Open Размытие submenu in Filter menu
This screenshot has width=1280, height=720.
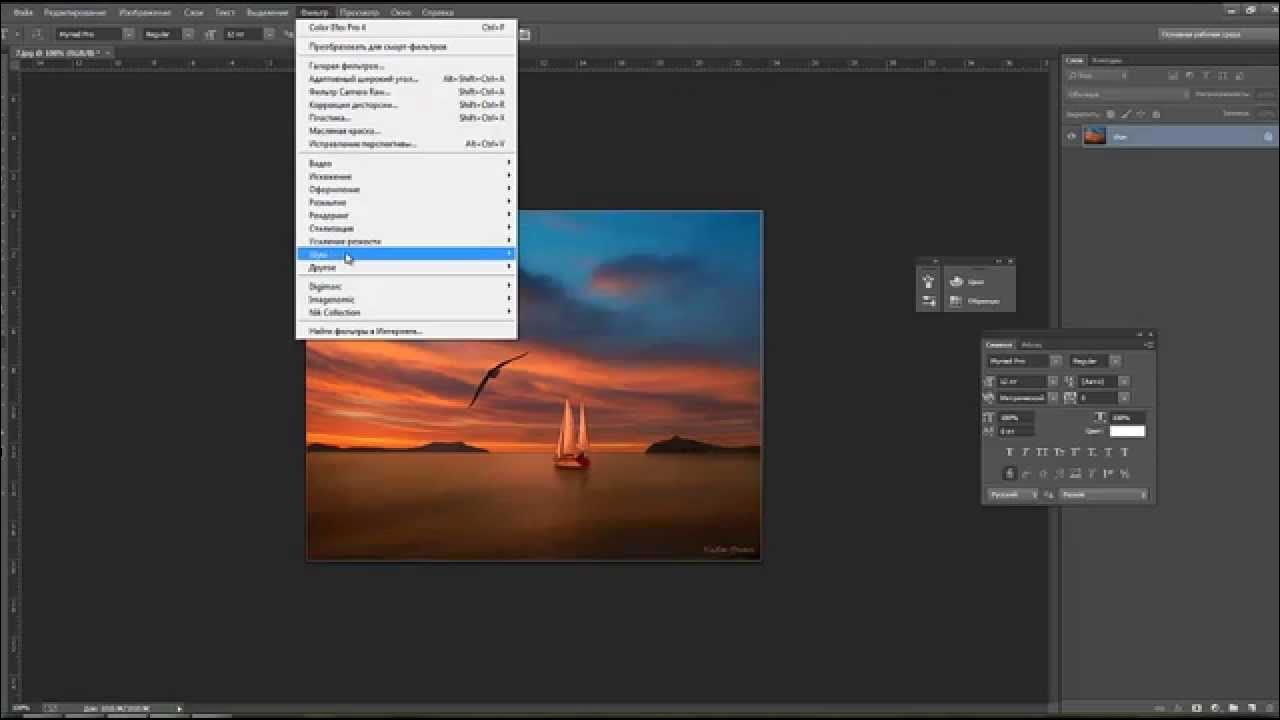point(407,202)
